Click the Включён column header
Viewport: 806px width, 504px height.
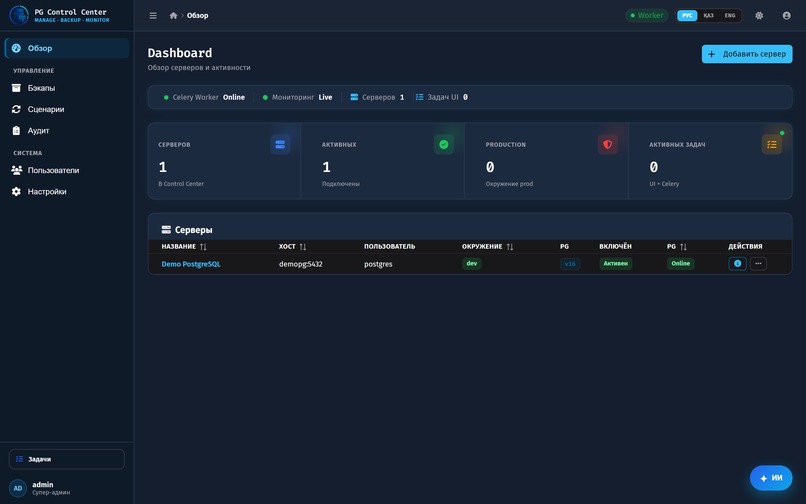[x=615, y=246]
